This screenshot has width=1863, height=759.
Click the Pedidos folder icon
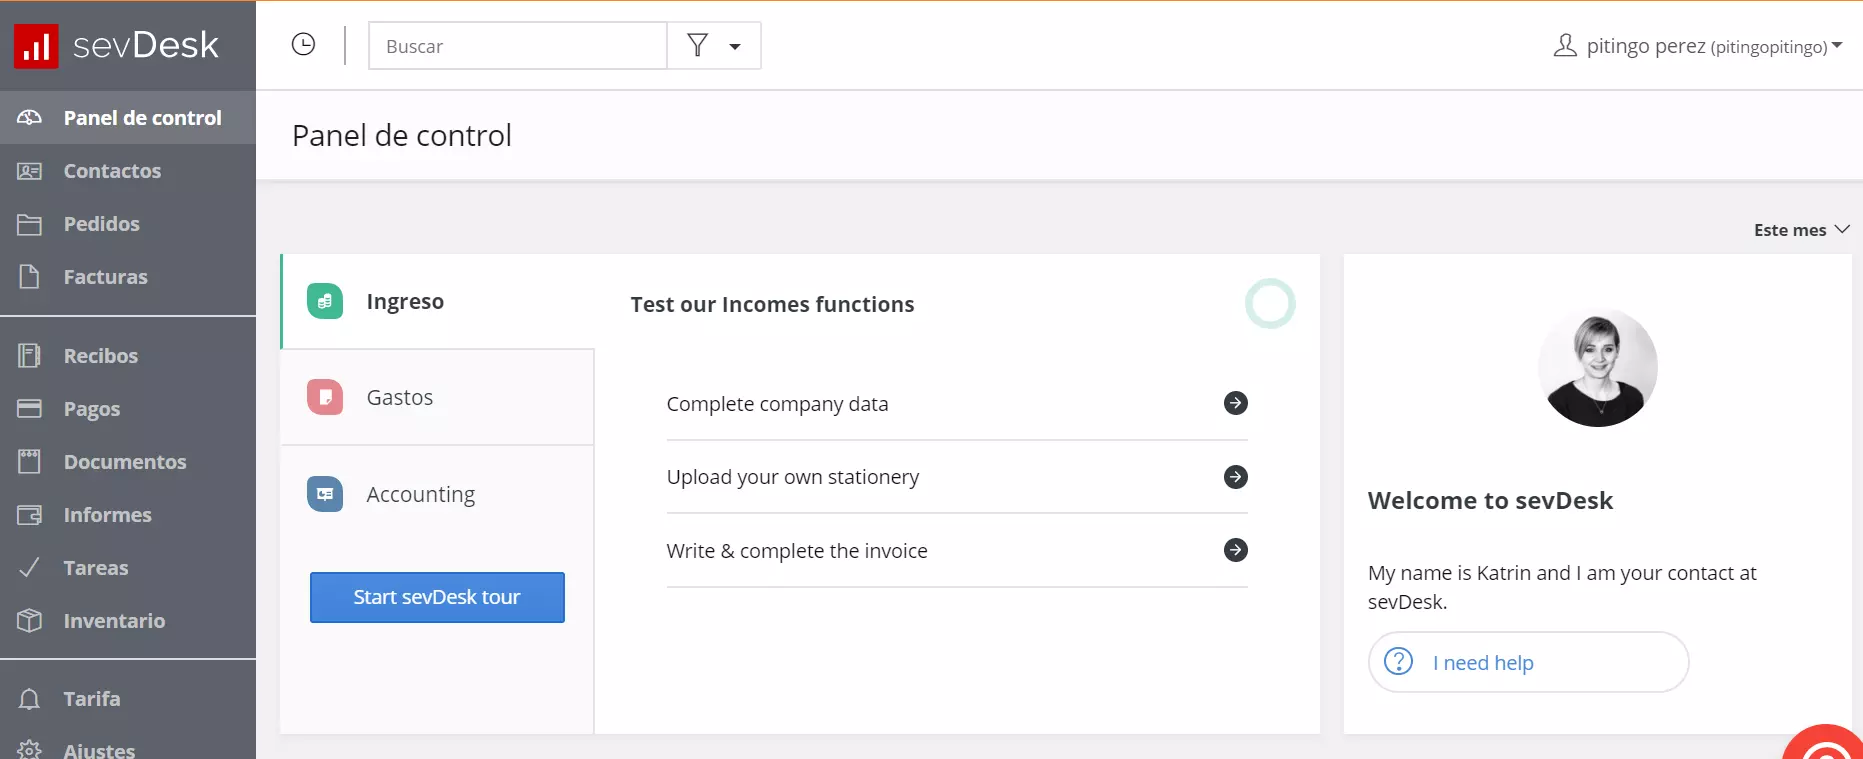point(30,224)
